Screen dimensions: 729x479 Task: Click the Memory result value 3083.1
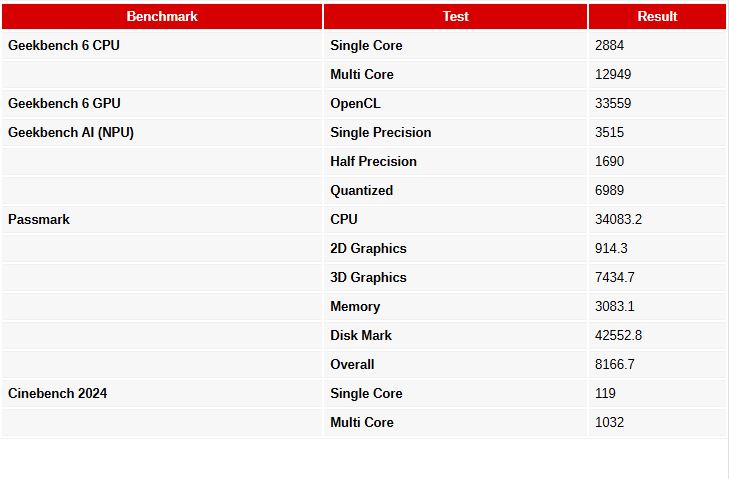coord(614,306)
